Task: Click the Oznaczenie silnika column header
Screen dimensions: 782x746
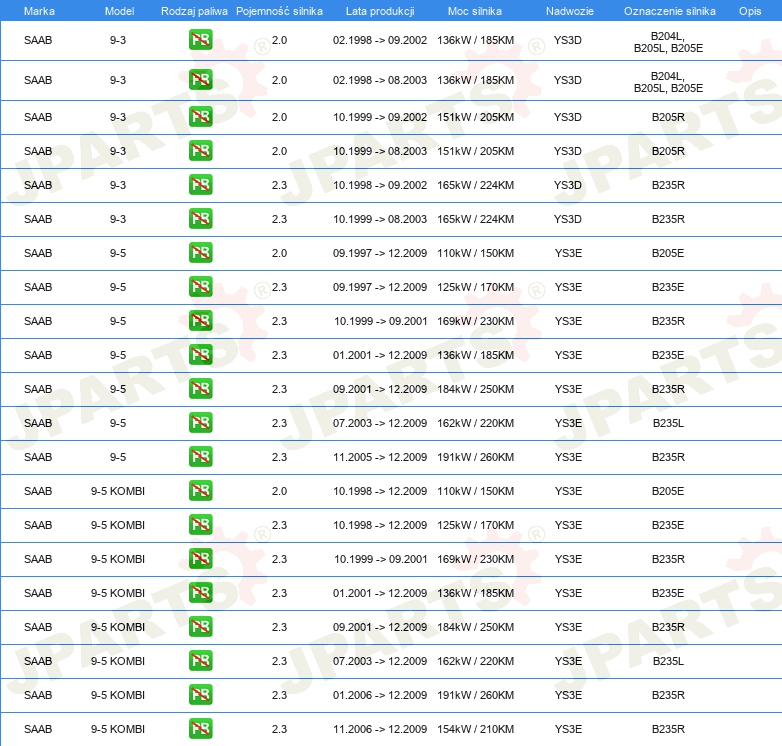Action: coord(669,10)
